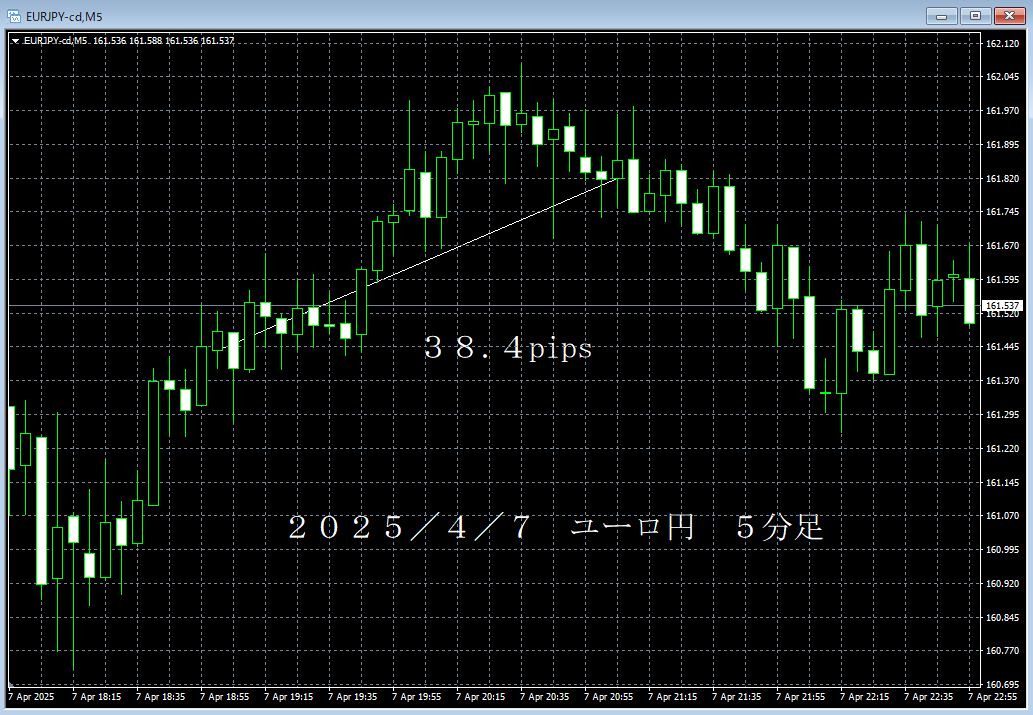Click the 7 Apr 20:15 time label

click(480, 697)
